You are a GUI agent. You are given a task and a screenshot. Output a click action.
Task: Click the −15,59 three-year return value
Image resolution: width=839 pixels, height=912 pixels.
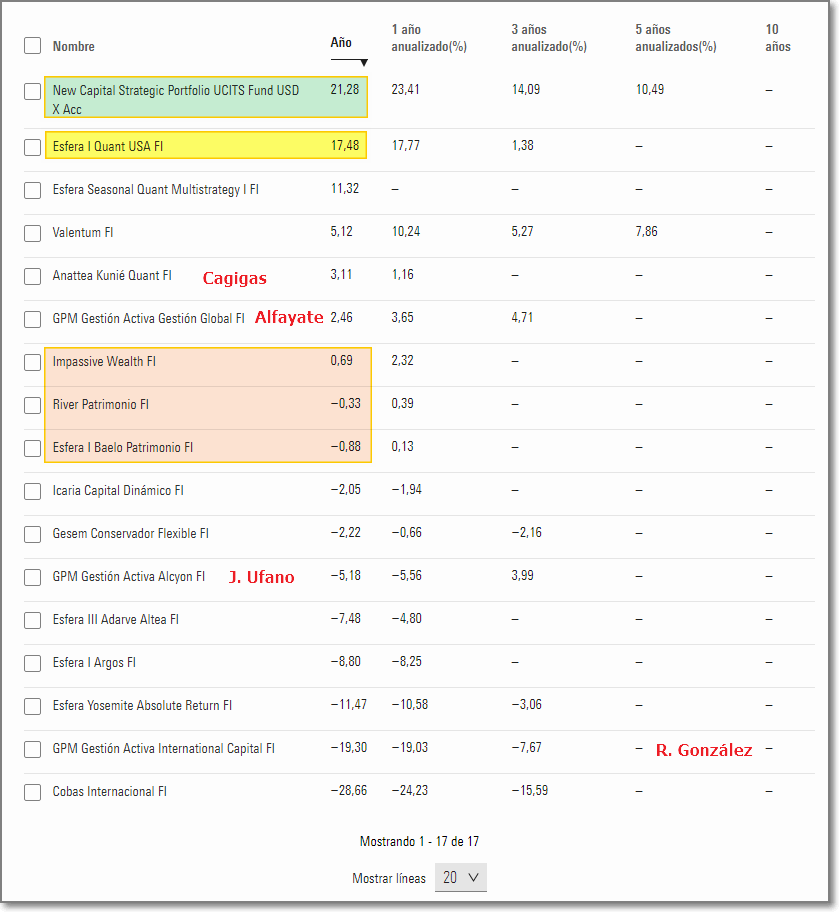(530, 791)
